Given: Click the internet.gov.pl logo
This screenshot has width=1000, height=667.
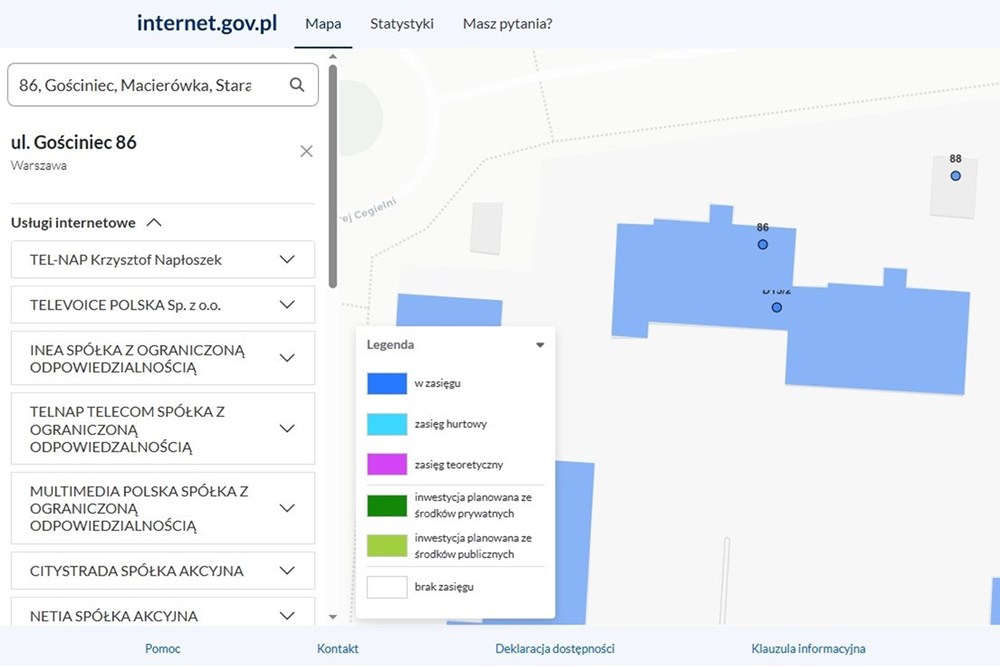Looking at the screenshot, I should 206,22.
